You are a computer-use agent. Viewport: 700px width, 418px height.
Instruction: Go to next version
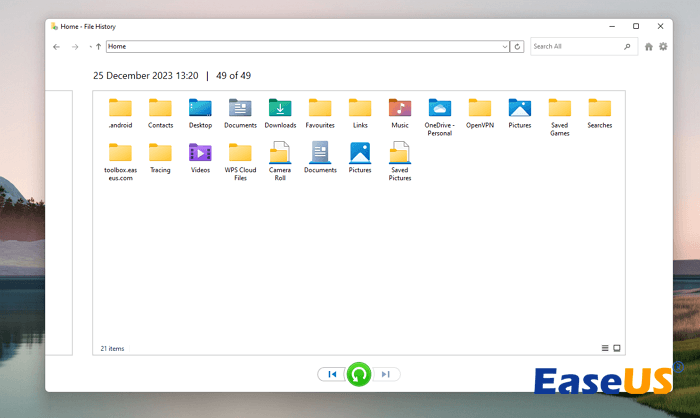(387, 374)
